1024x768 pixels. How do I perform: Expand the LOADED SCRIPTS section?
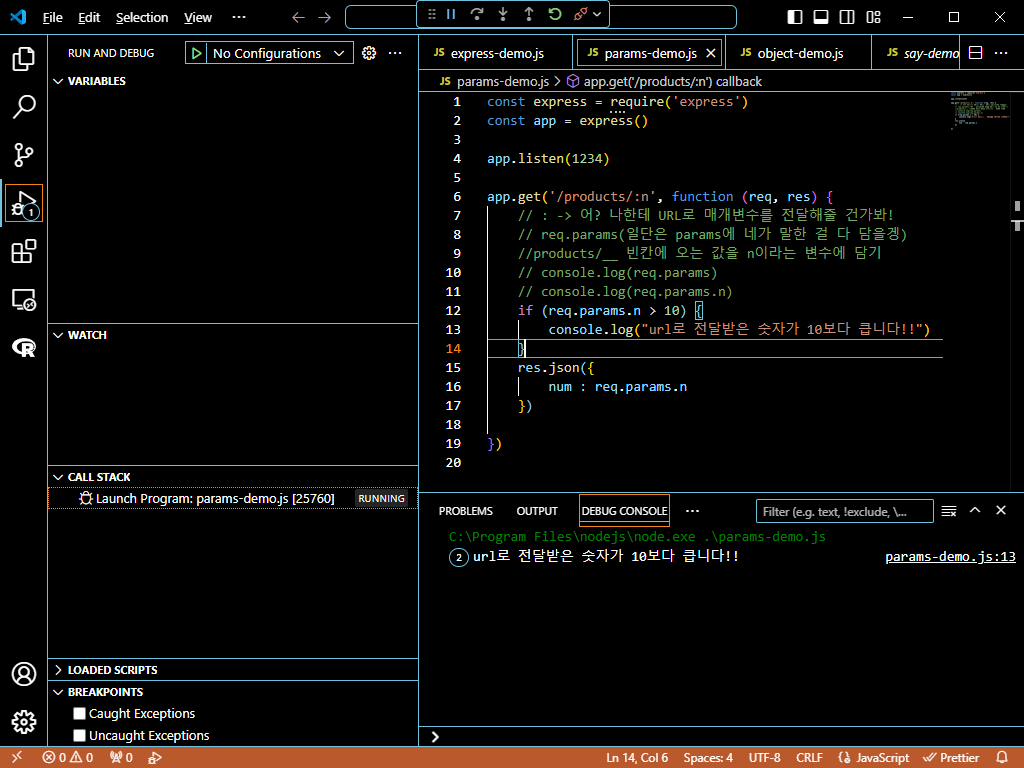coord(58,670)
